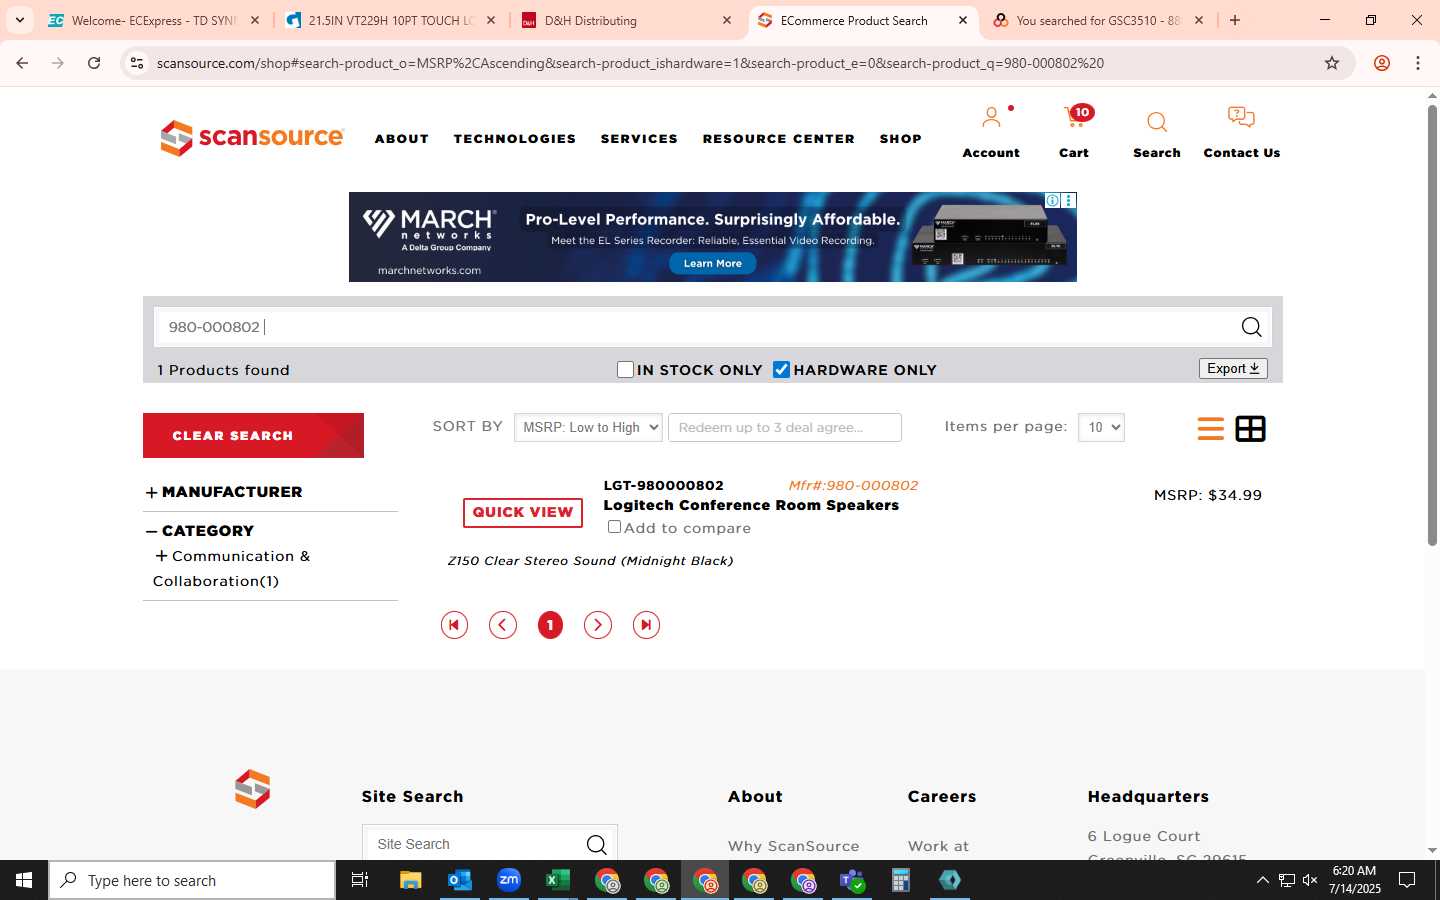Click footer Site Search magnifier icon
Viewport: 1440px width, 900px height.
coord(597,845)
